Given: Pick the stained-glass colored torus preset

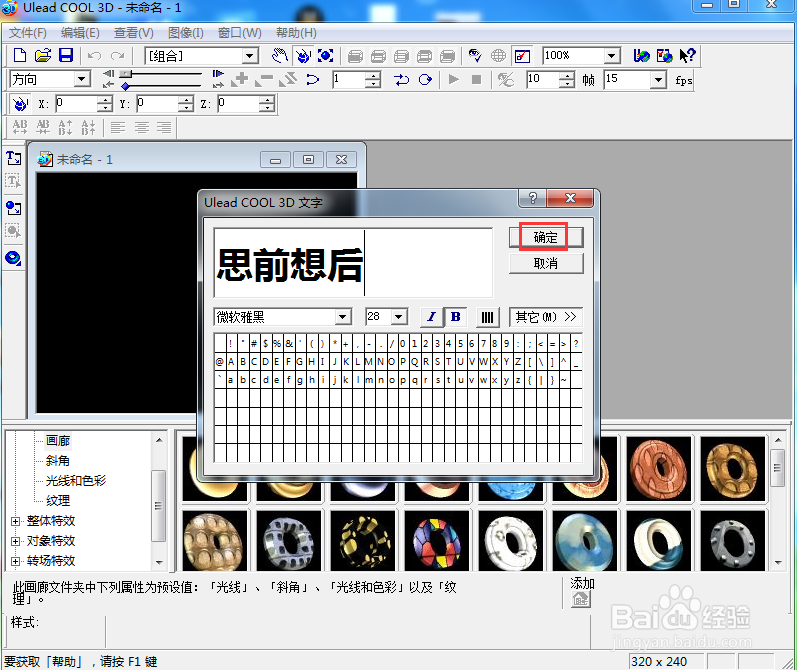Looking at the screenshot, I should click(x=437, y=541).
